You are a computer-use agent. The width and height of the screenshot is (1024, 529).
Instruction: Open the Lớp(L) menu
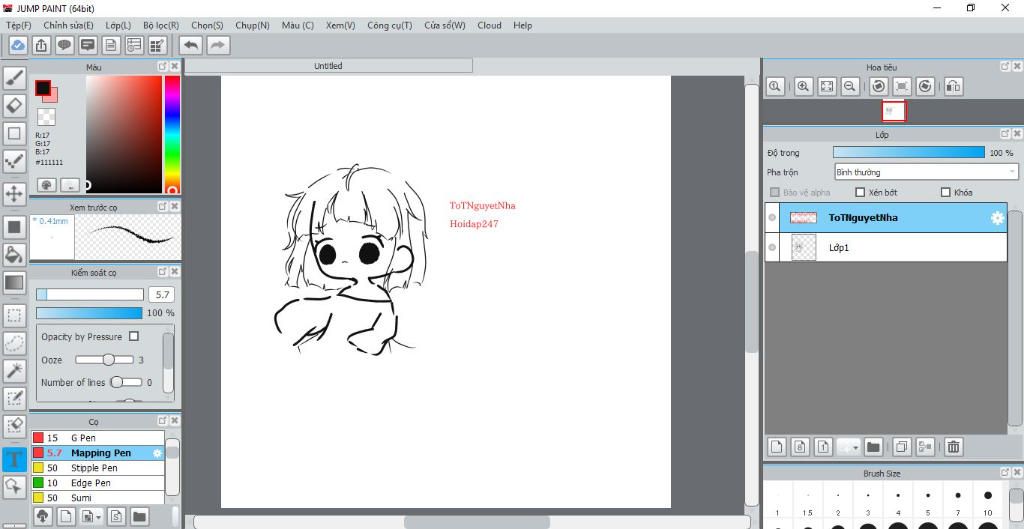tap(118, 25)
